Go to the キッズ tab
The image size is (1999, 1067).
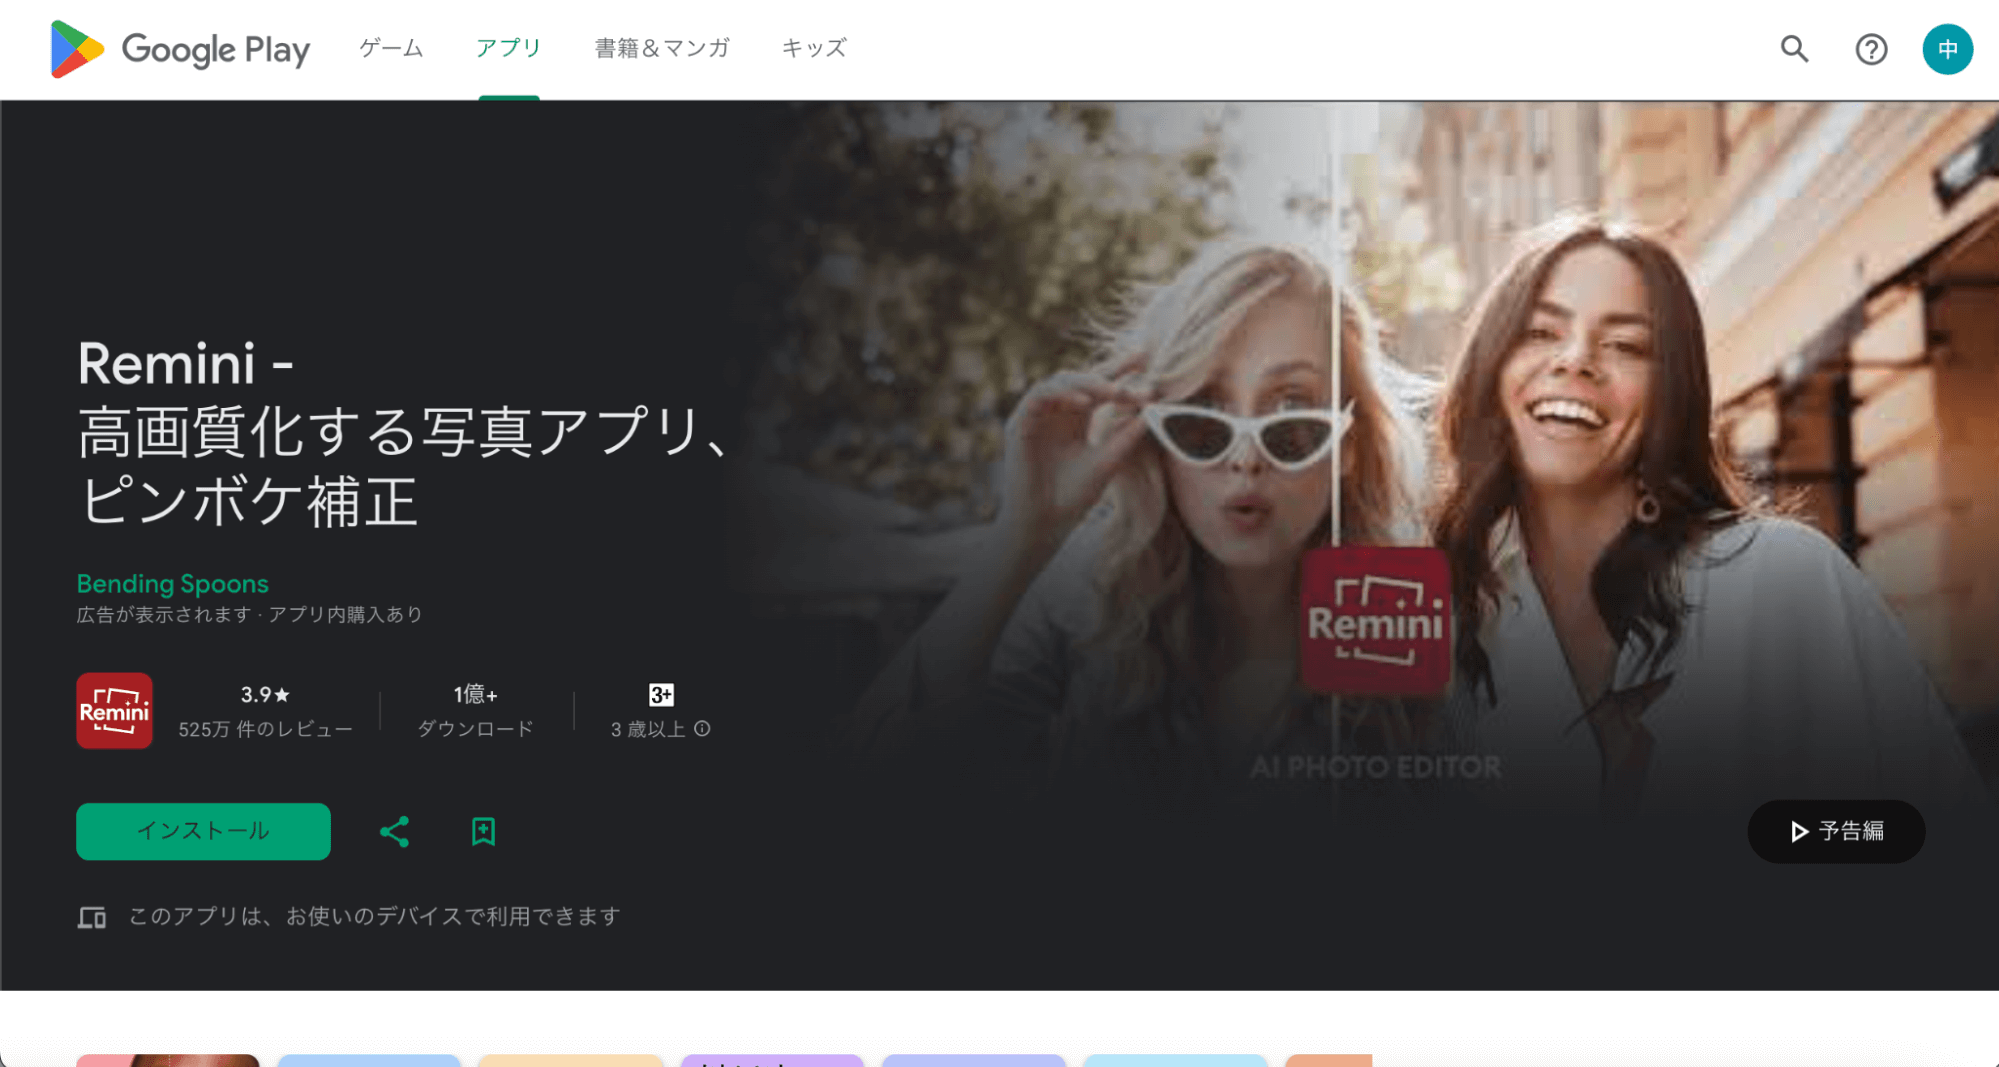point(814,48)
